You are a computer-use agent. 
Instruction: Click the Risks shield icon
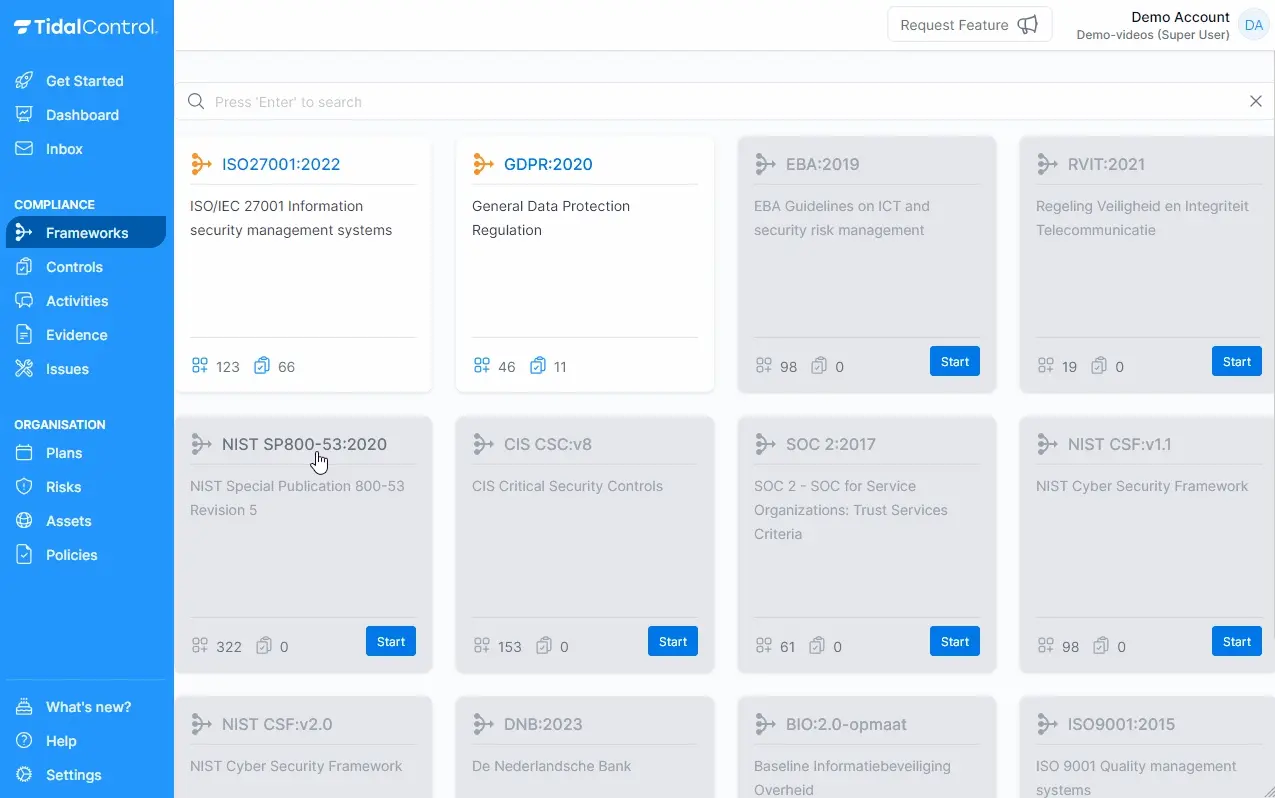point(25,487)
